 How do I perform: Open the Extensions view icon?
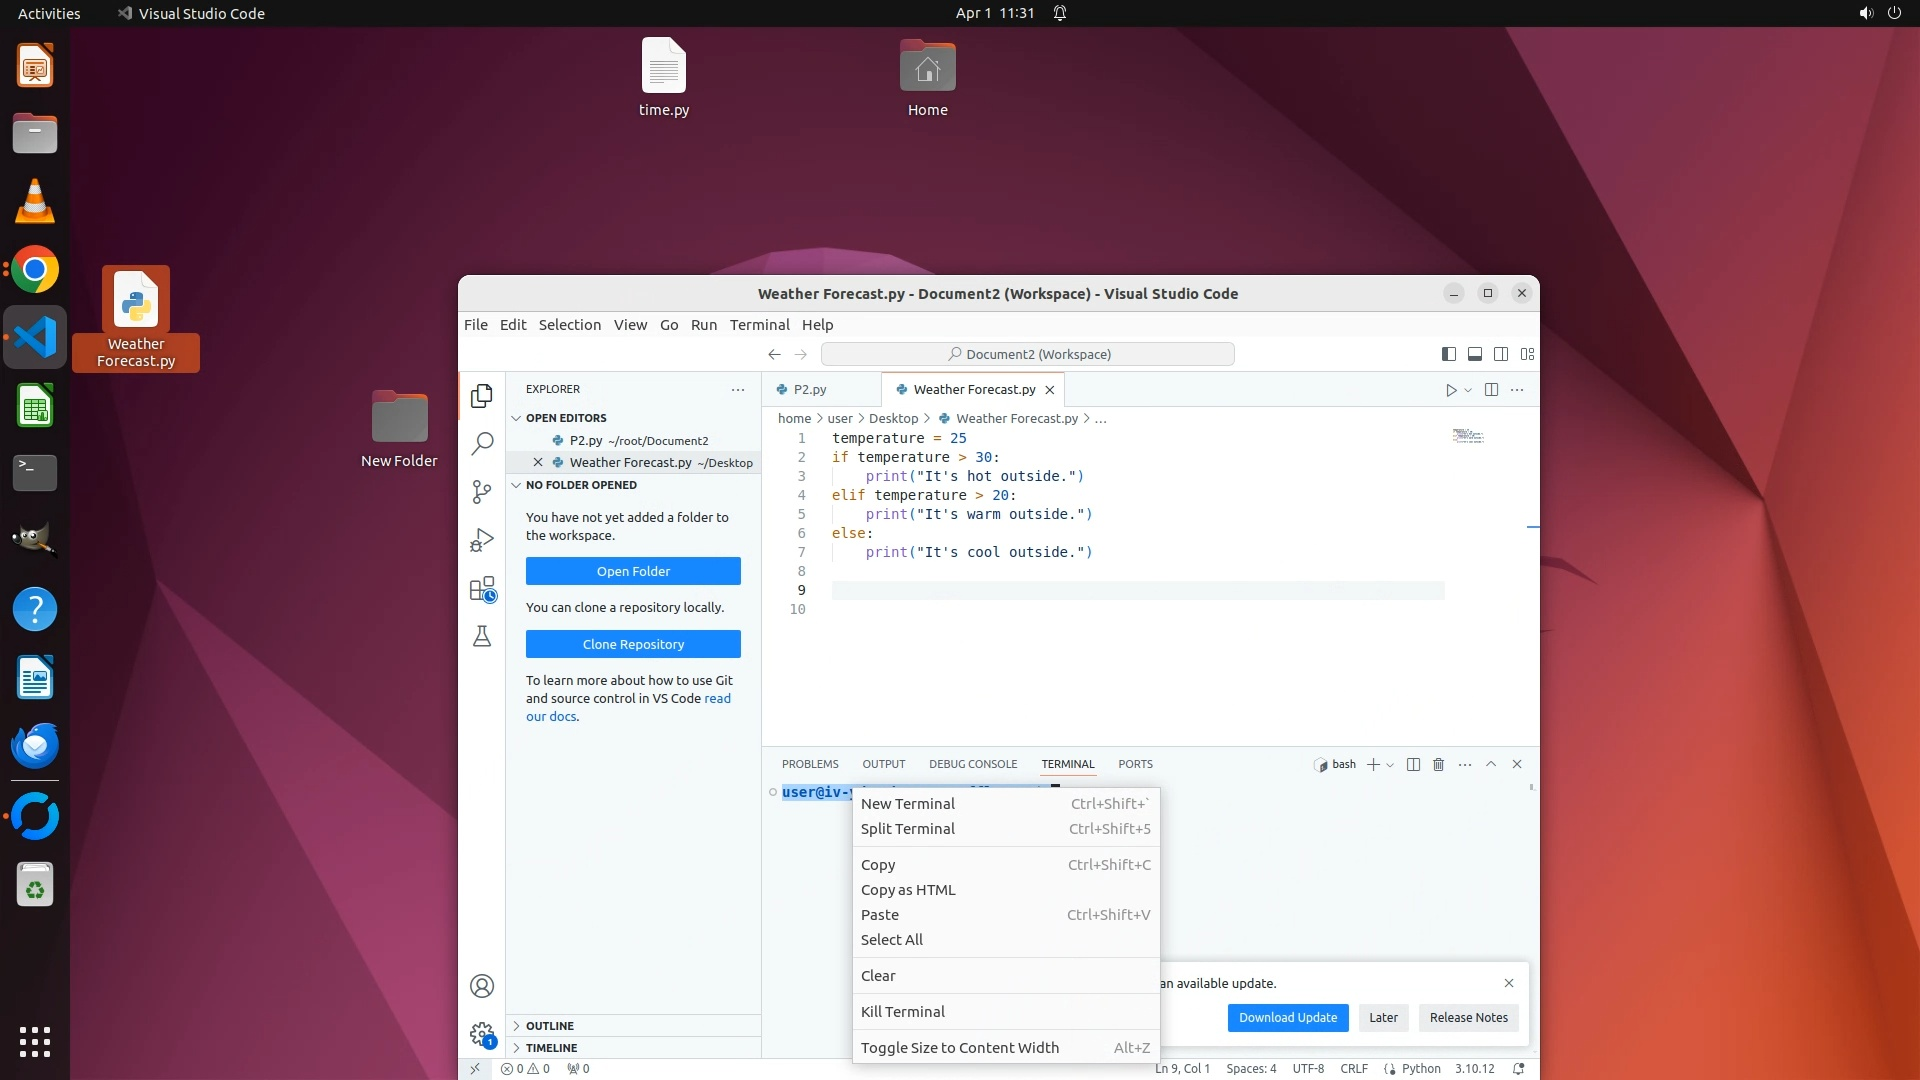click(482, 589)
